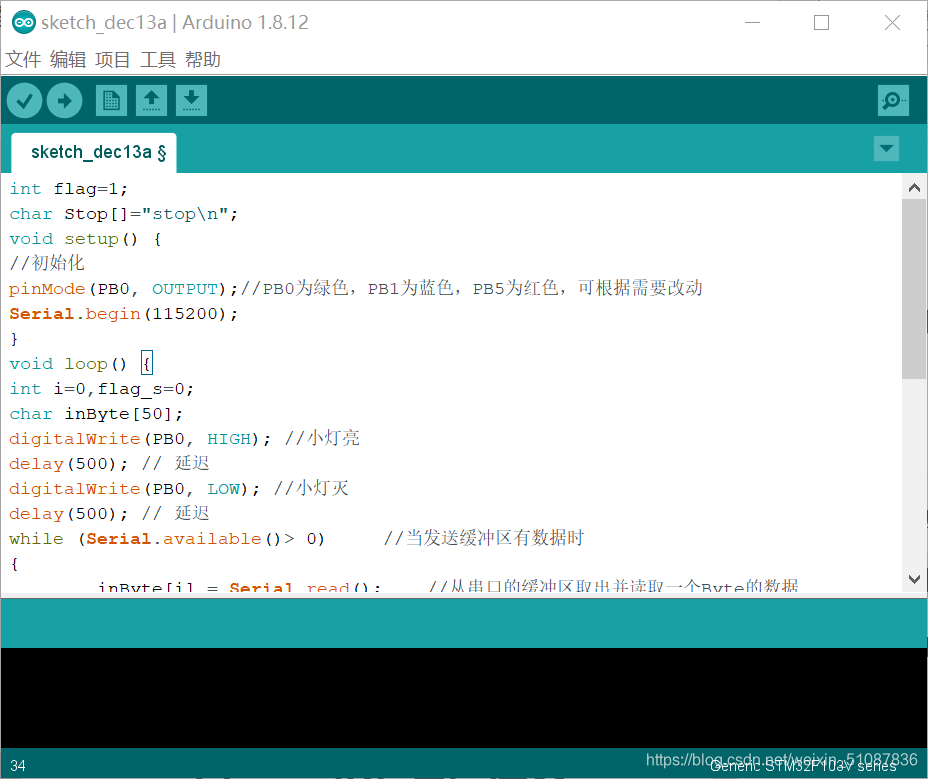Click the teal message status area above the console

point(464,623)
